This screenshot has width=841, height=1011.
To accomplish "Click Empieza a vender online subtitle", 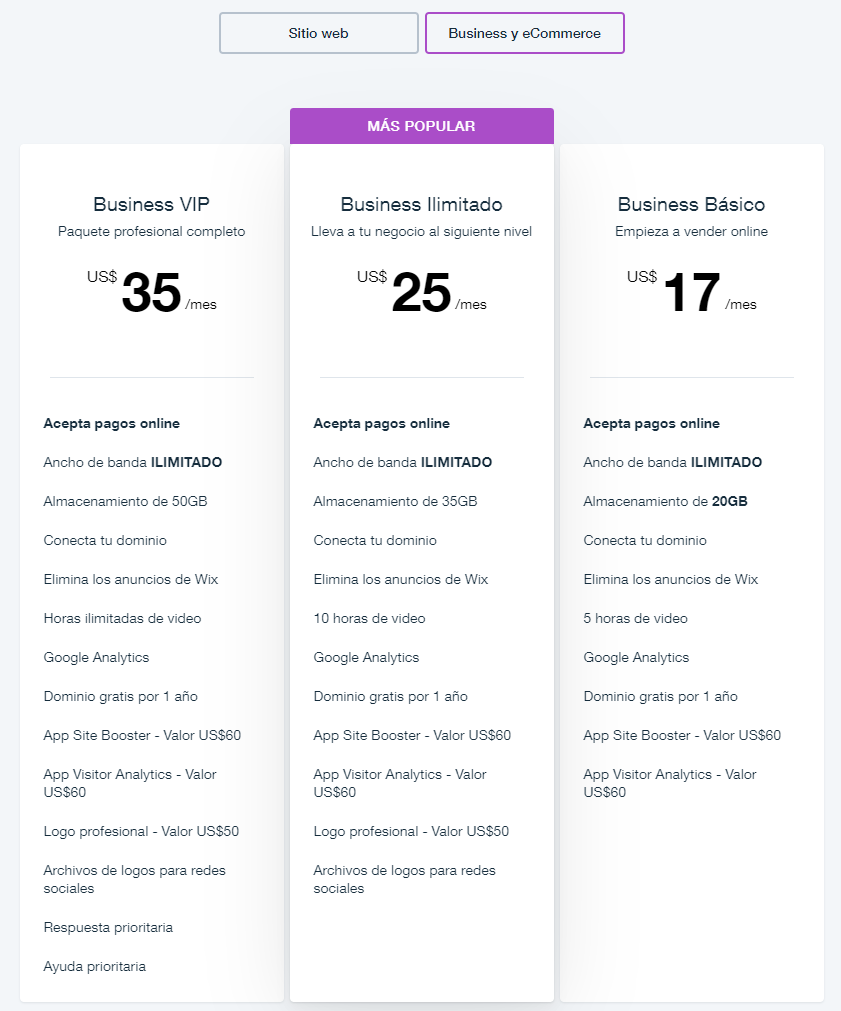I will [691, 232].
